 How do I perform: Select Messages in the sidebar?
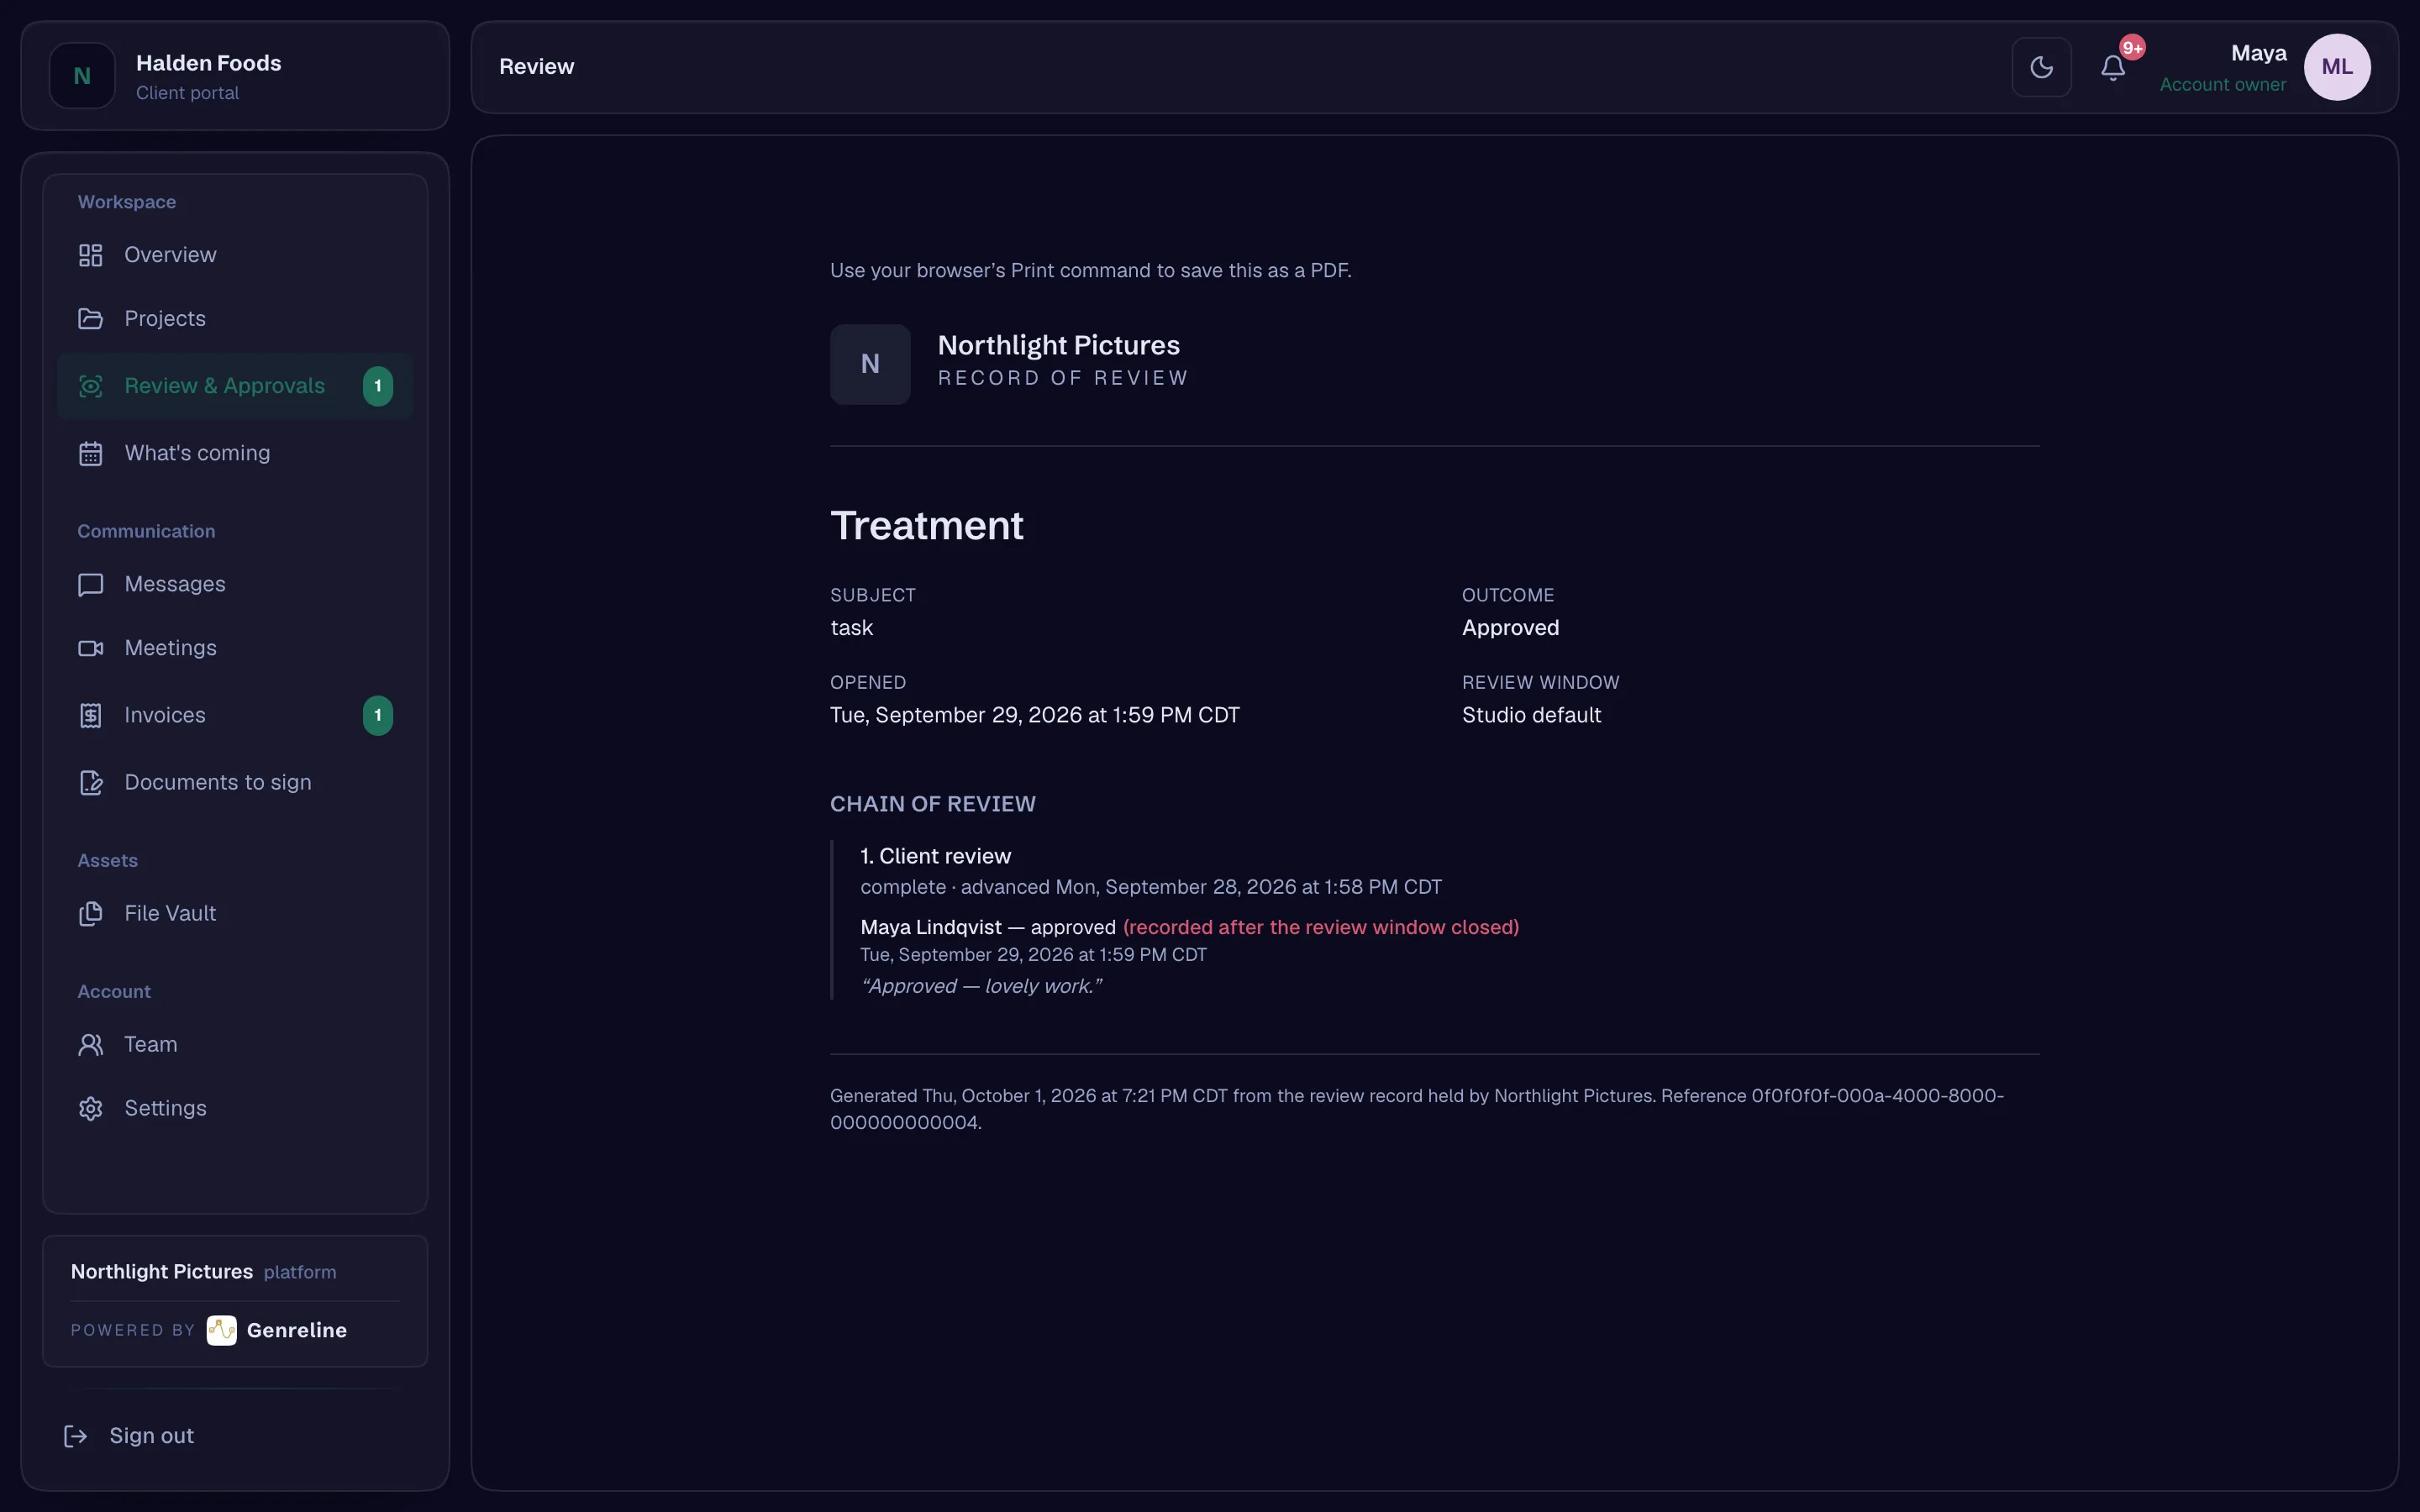[x=235, y=584]
